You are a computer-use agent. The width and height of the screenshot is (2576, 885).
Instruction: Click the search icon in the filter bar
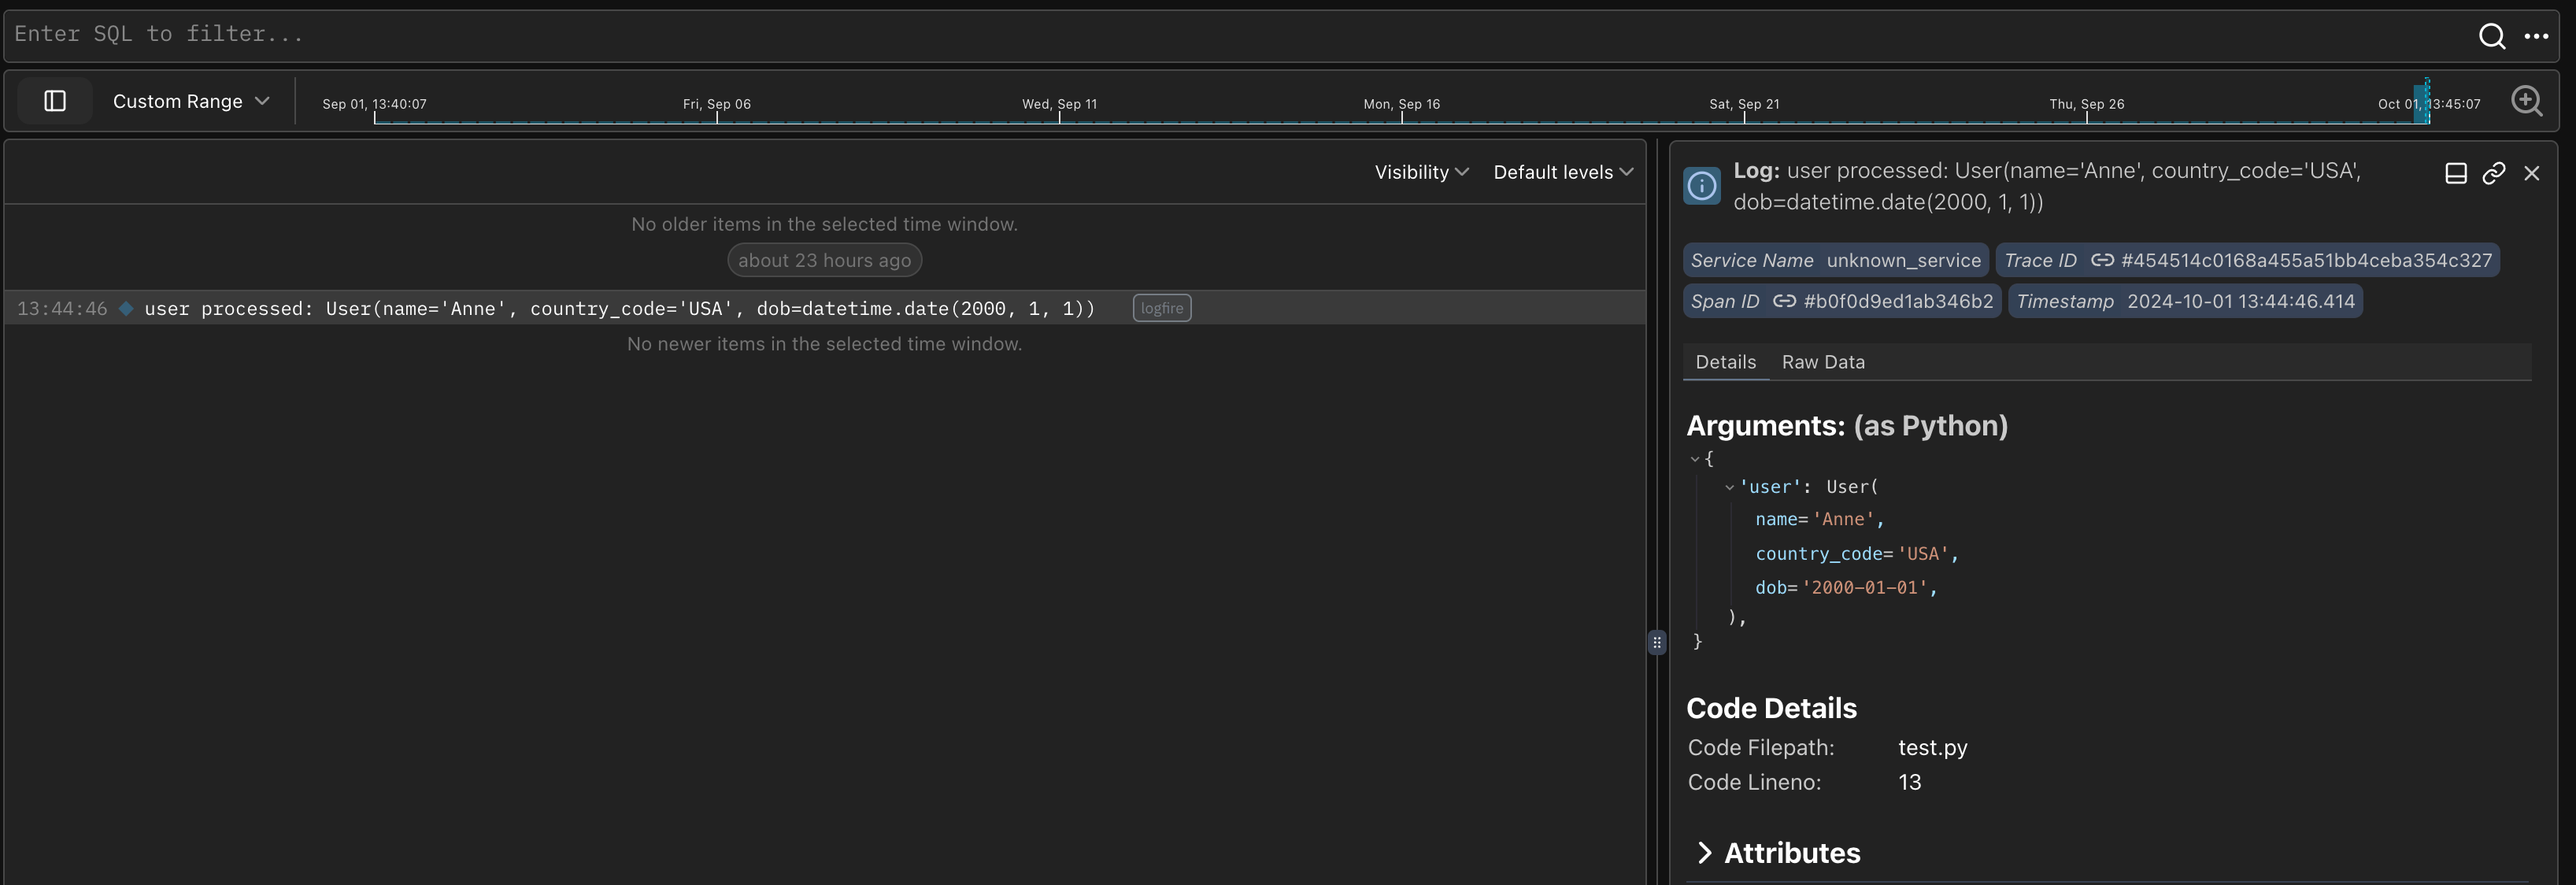point(2491,35)
